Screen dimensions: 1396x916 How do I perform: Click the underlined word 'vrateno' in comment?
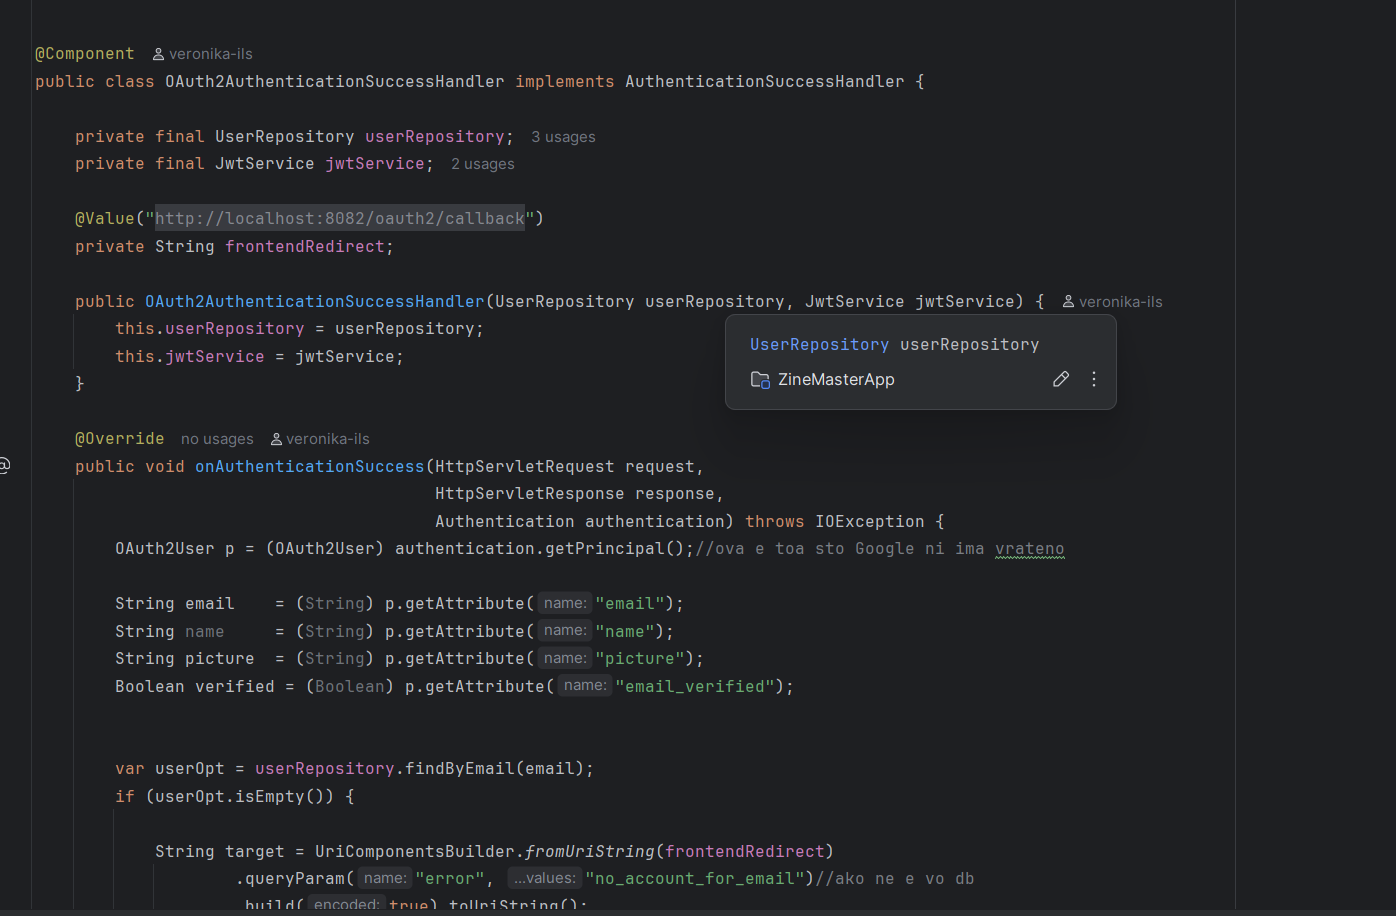click(1029, 548)
